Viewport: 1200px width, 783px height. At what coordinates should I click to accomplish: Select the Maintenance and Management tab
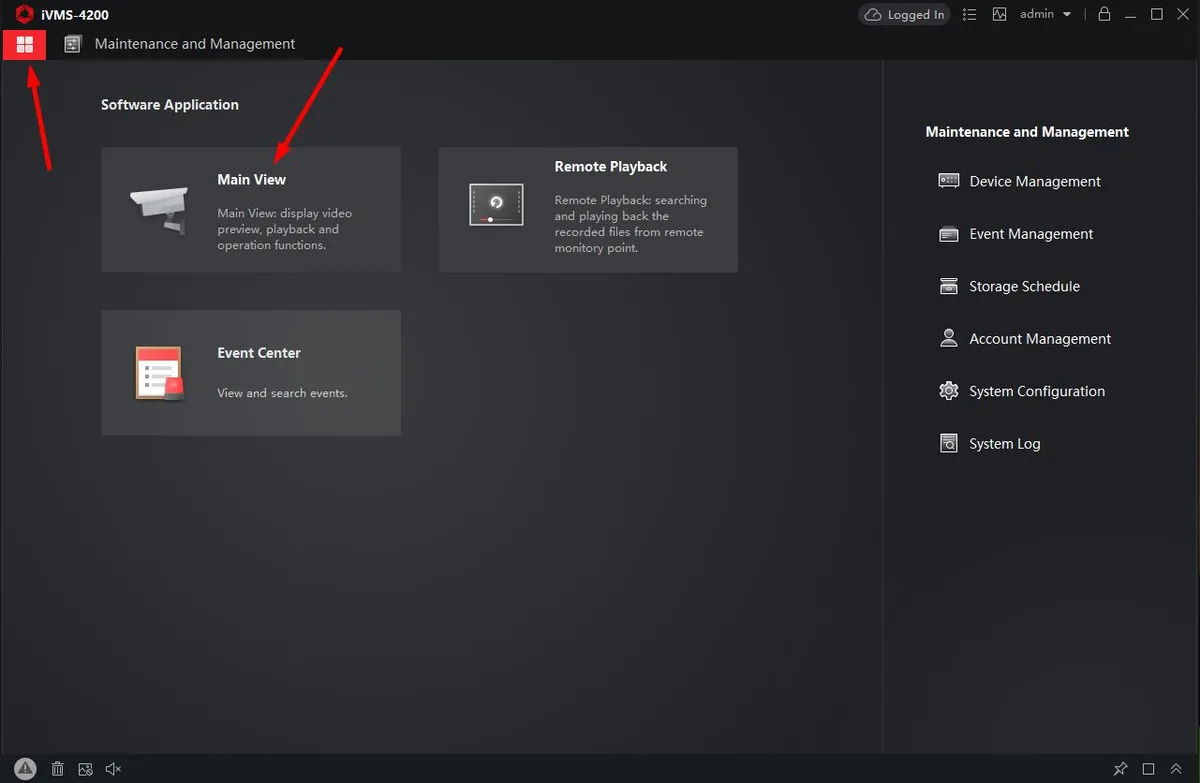click(180, 44)
